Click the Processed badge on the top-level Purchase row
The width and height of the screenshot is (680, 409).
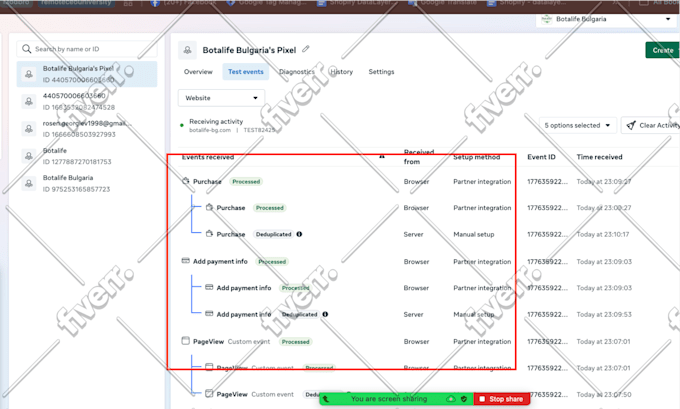click(246, 182)
